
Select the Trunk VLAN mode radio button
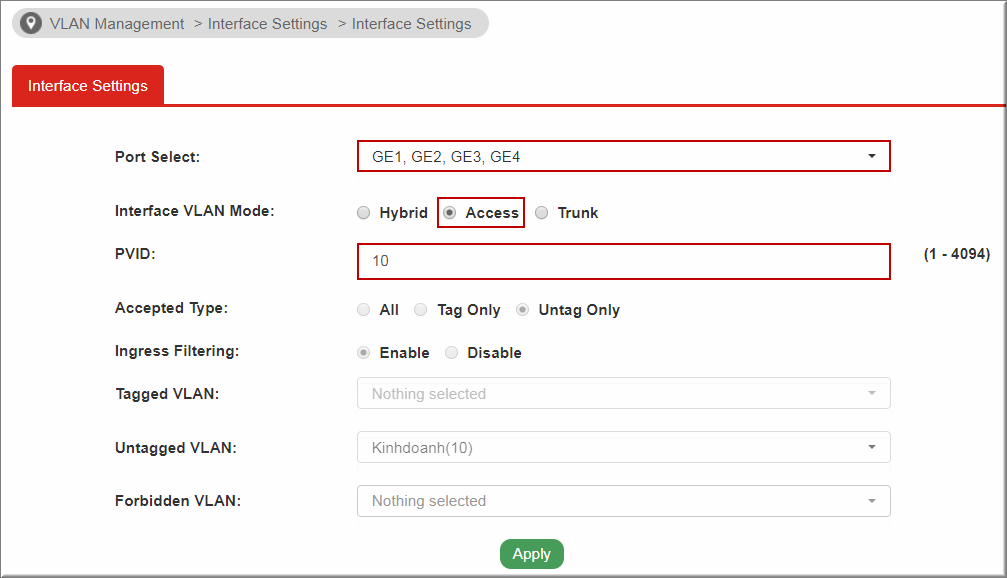542,213
